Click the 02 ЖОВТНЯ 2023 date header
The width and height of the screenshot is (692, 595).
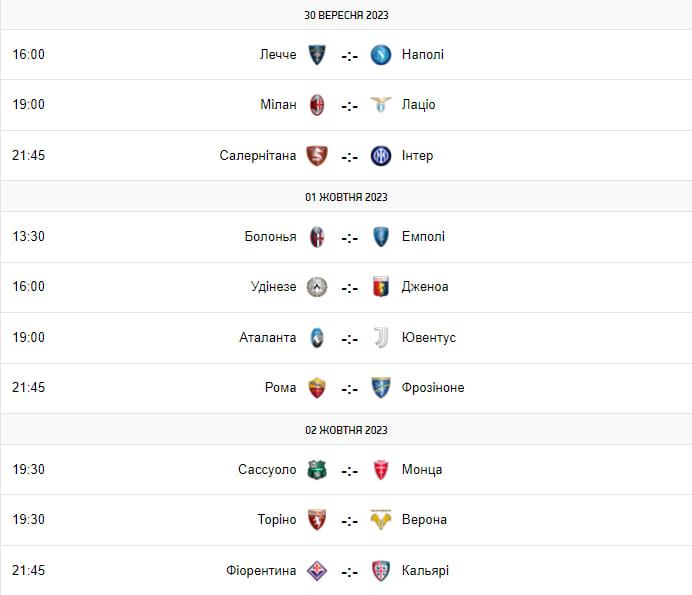pyautogui.click(x=346, y=430)
